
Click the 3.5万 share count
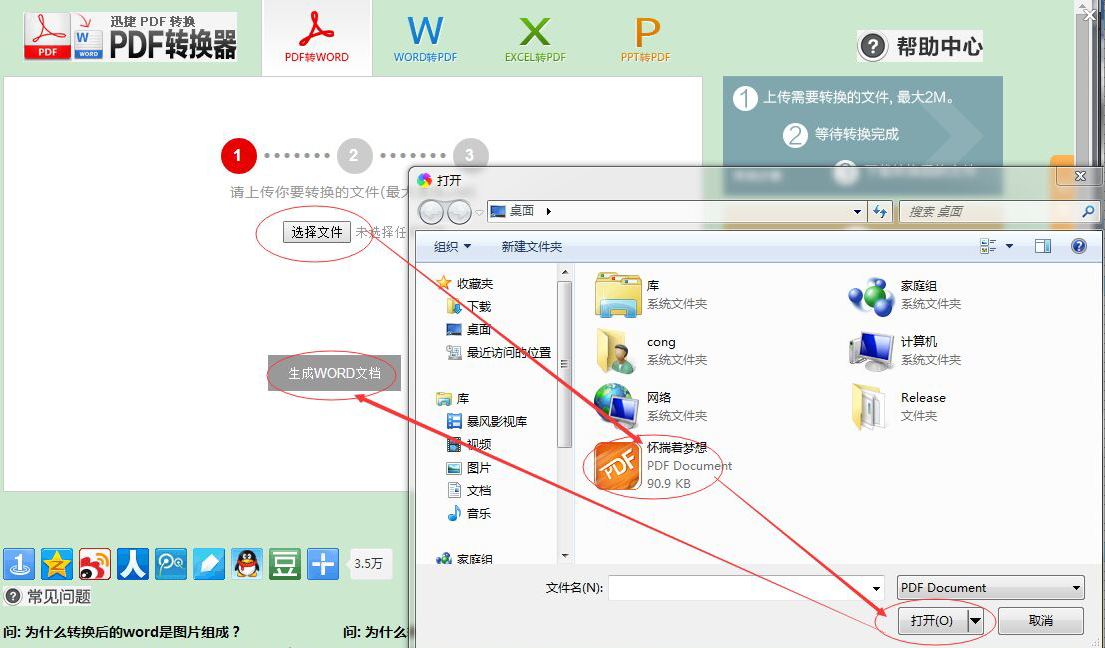click(x=369, y=563)
